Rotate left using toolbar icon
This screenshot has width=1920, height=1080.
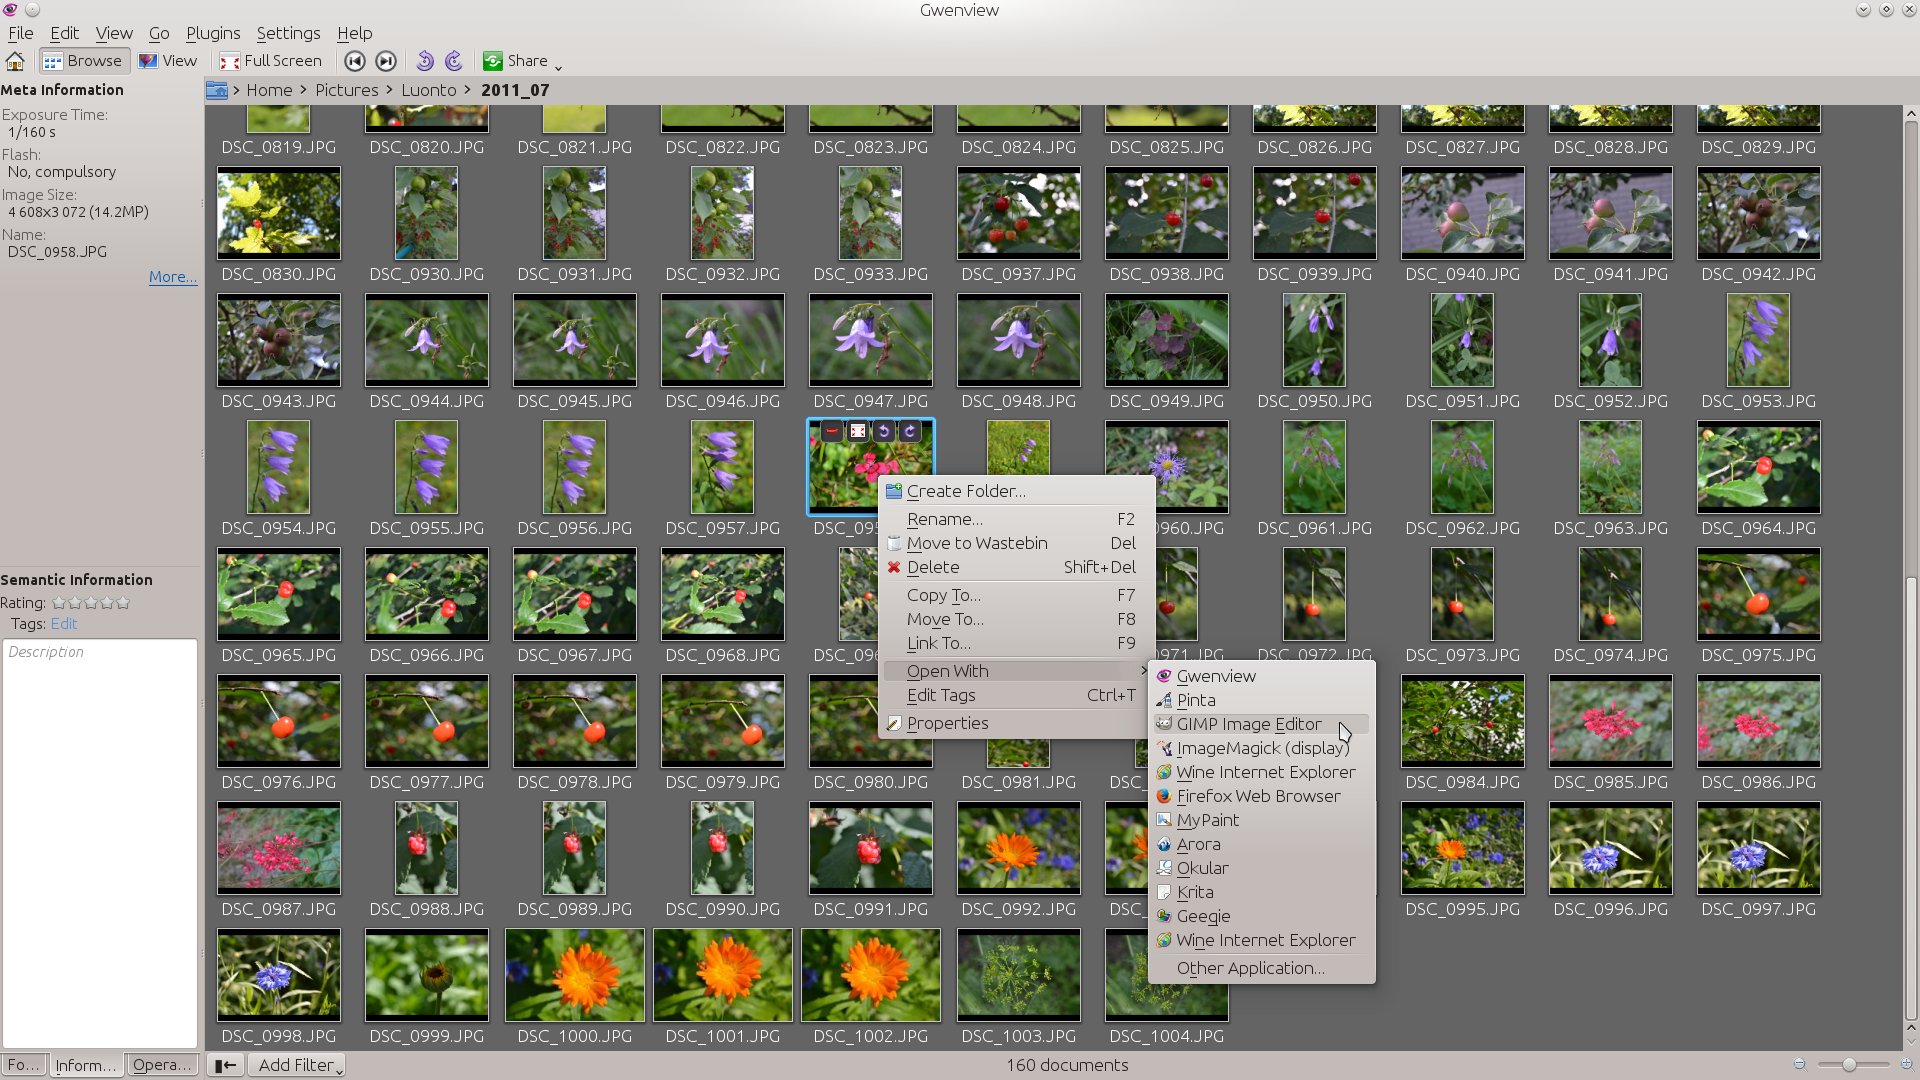pos(425,61)
